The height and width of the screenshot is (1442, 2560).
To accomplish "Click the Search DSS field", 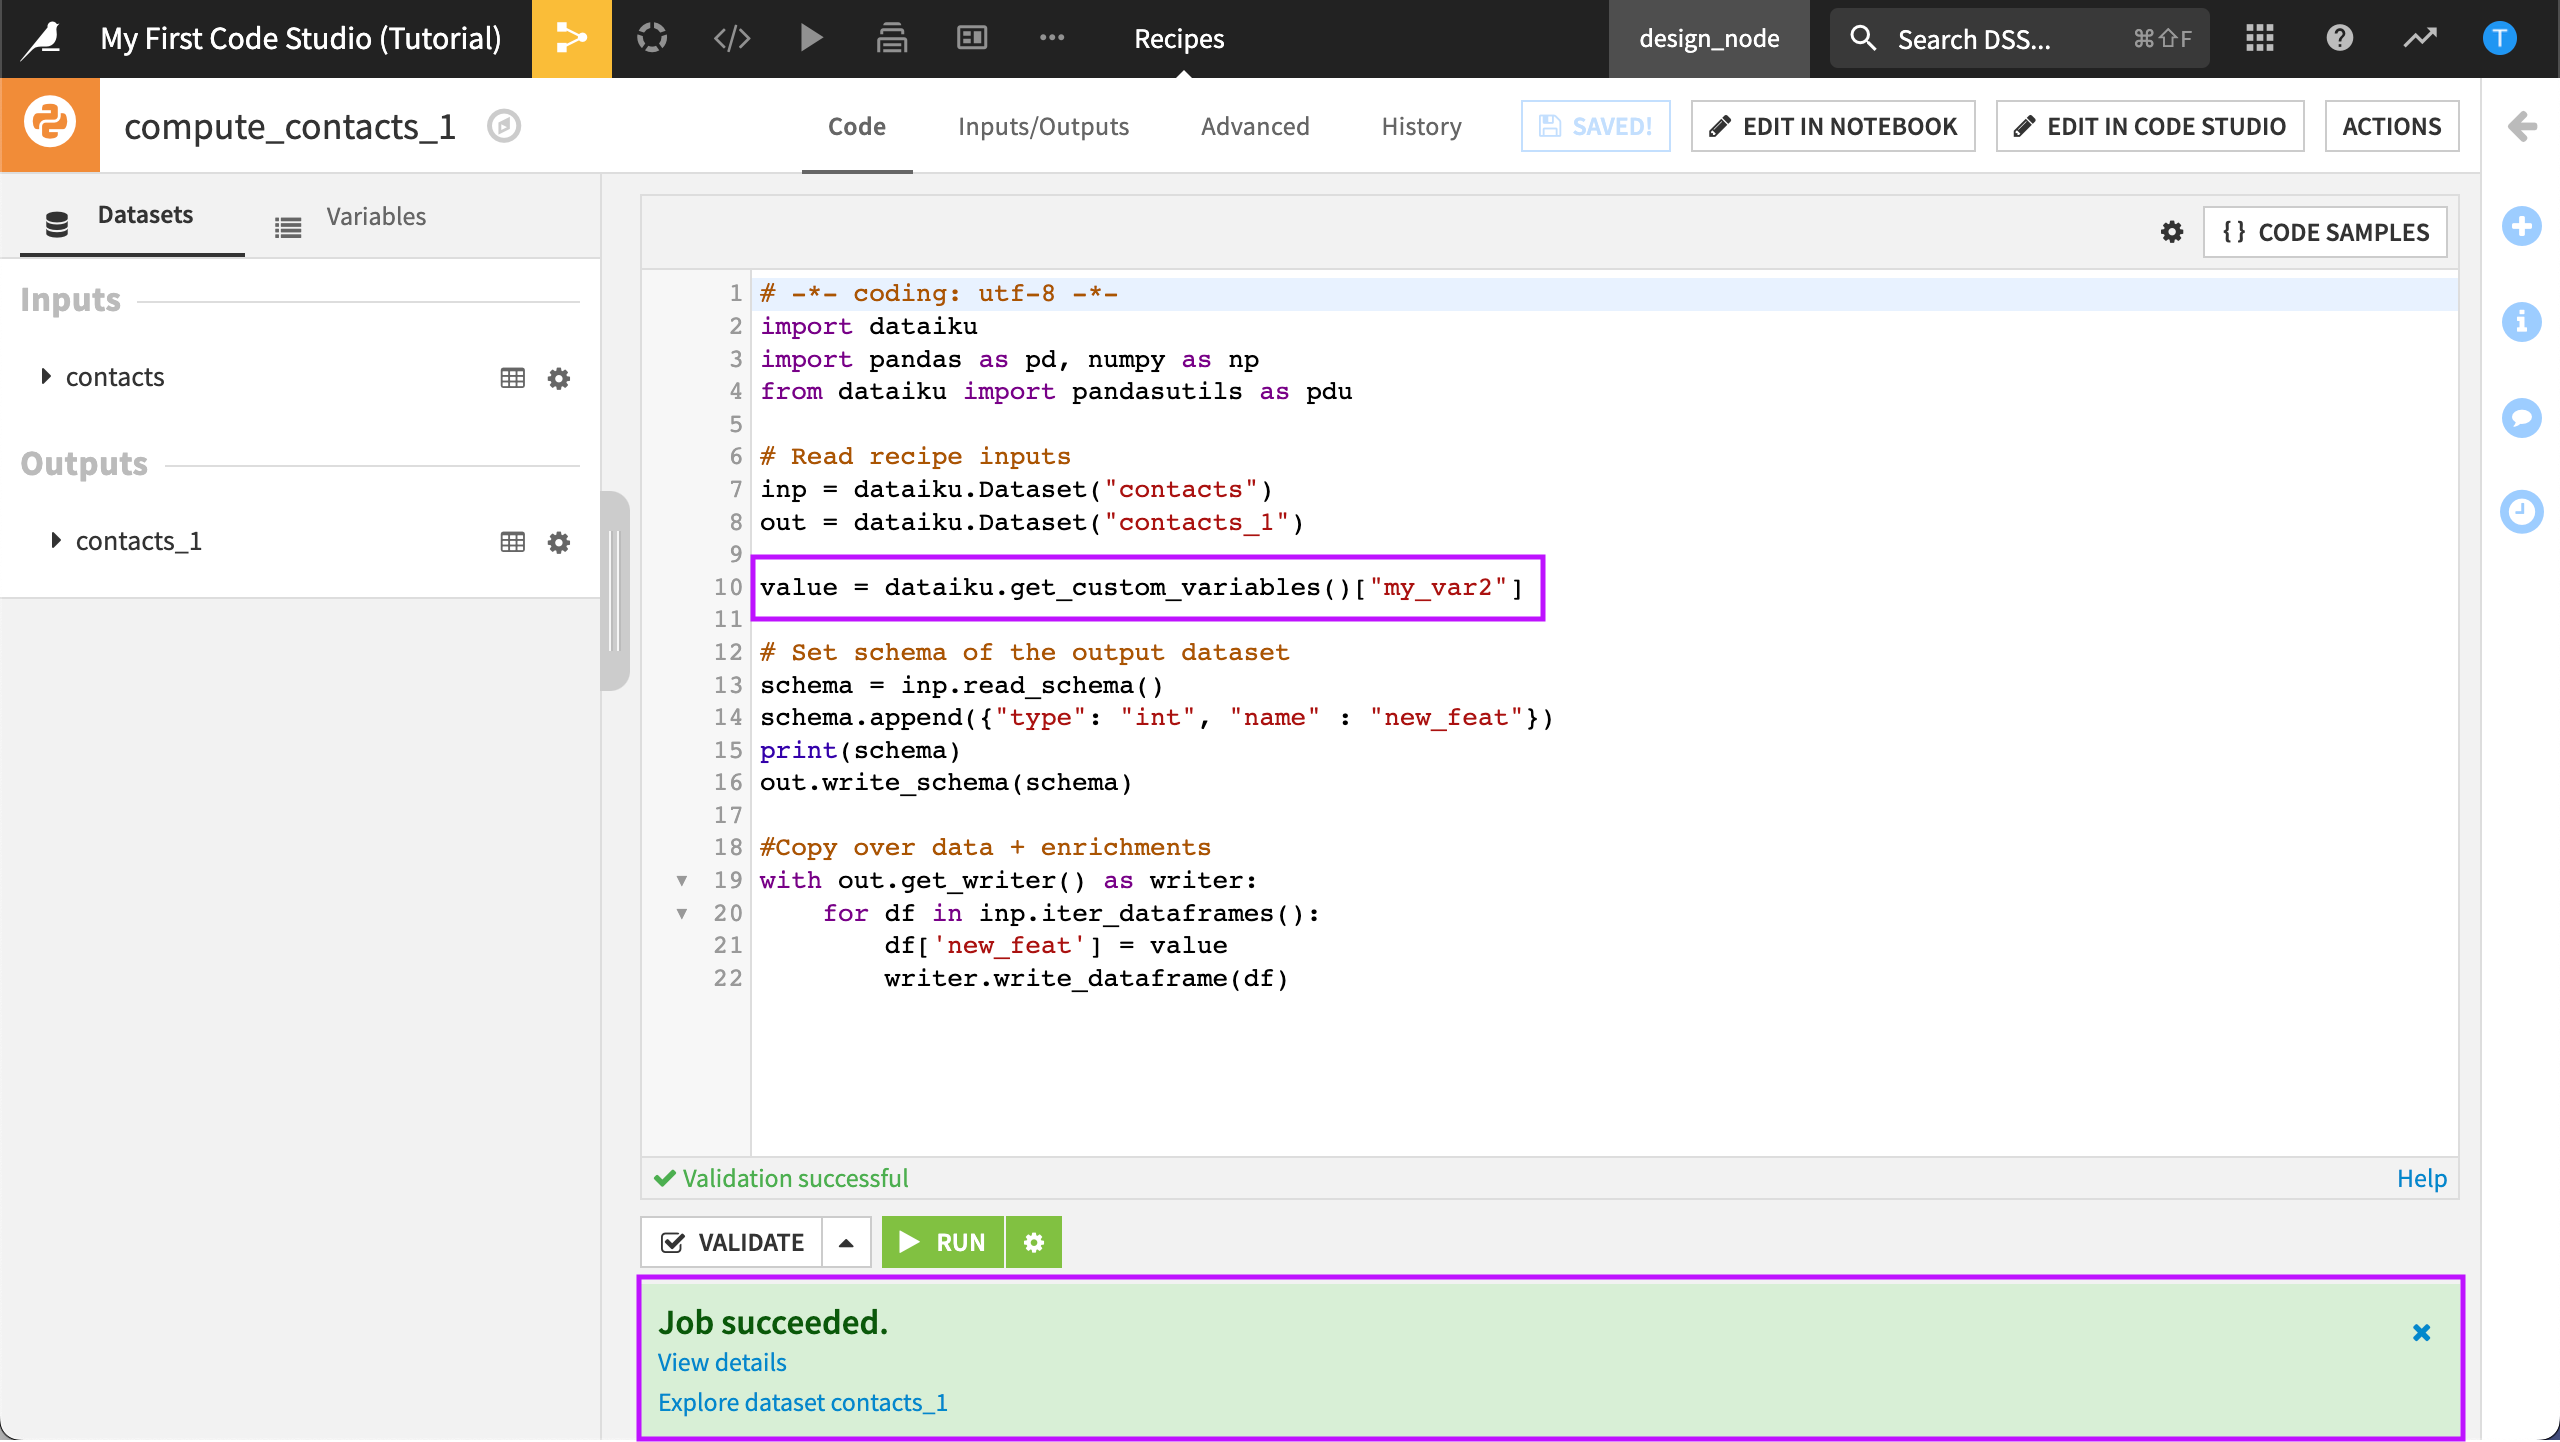I will coord(2020,39).
